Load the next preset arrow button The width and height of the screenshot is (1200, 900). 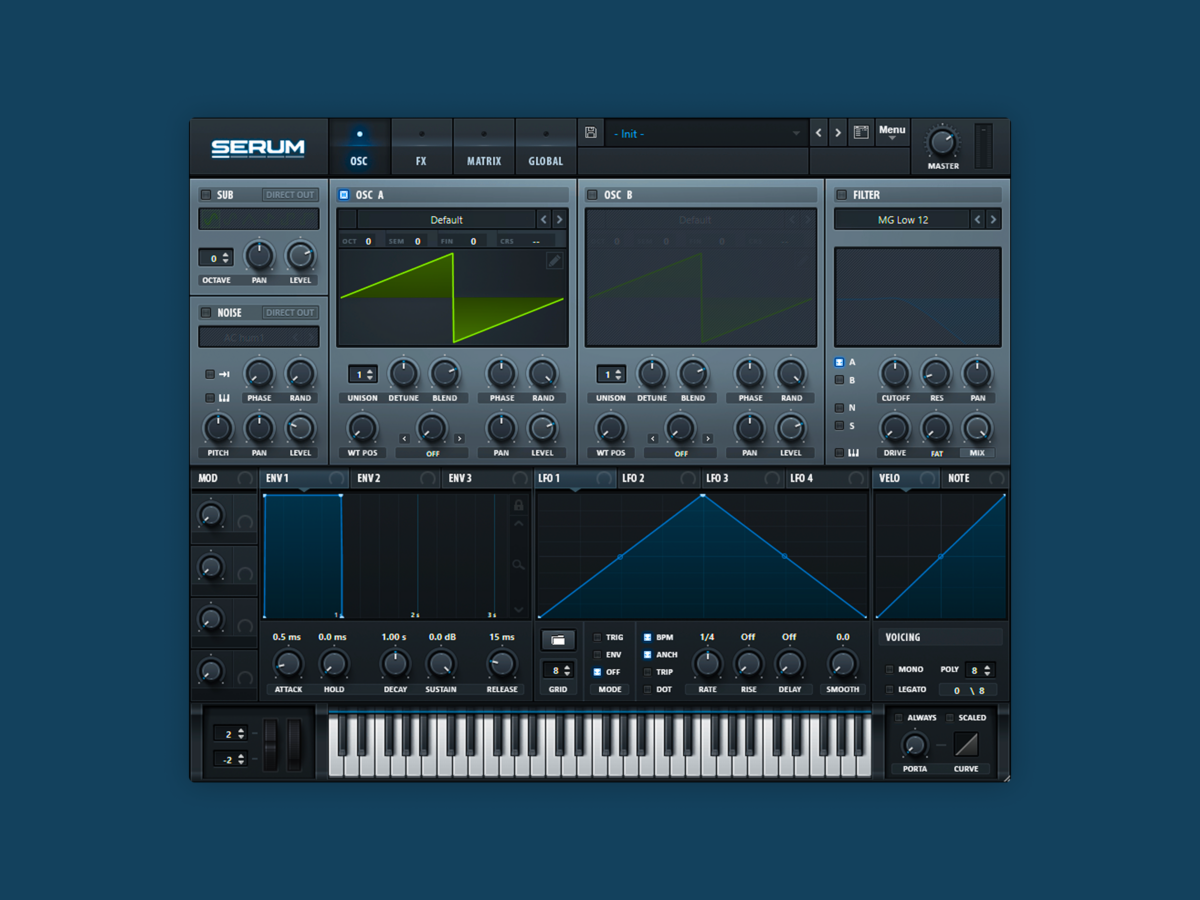tap(838, 133)
